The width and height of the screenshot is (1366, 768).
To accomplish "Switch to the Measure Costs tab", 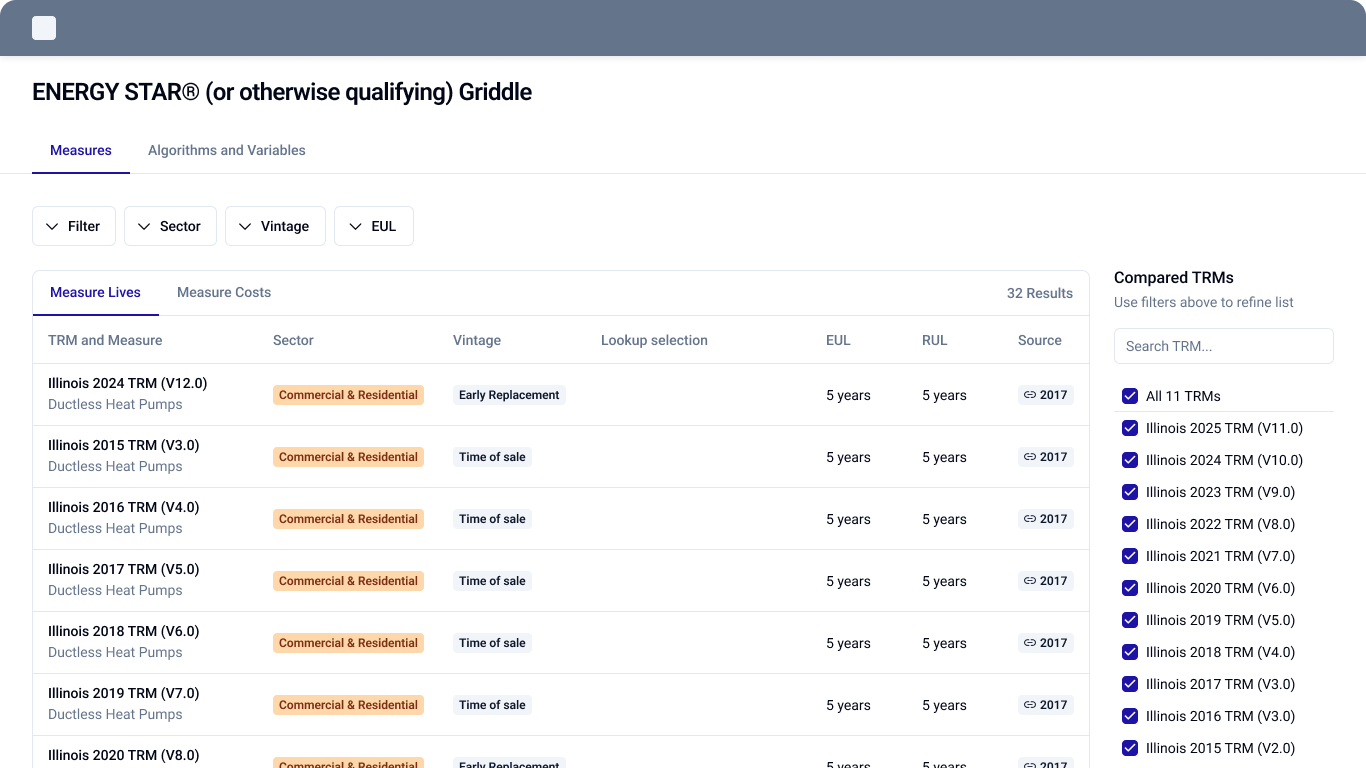I will coord(224,293).
